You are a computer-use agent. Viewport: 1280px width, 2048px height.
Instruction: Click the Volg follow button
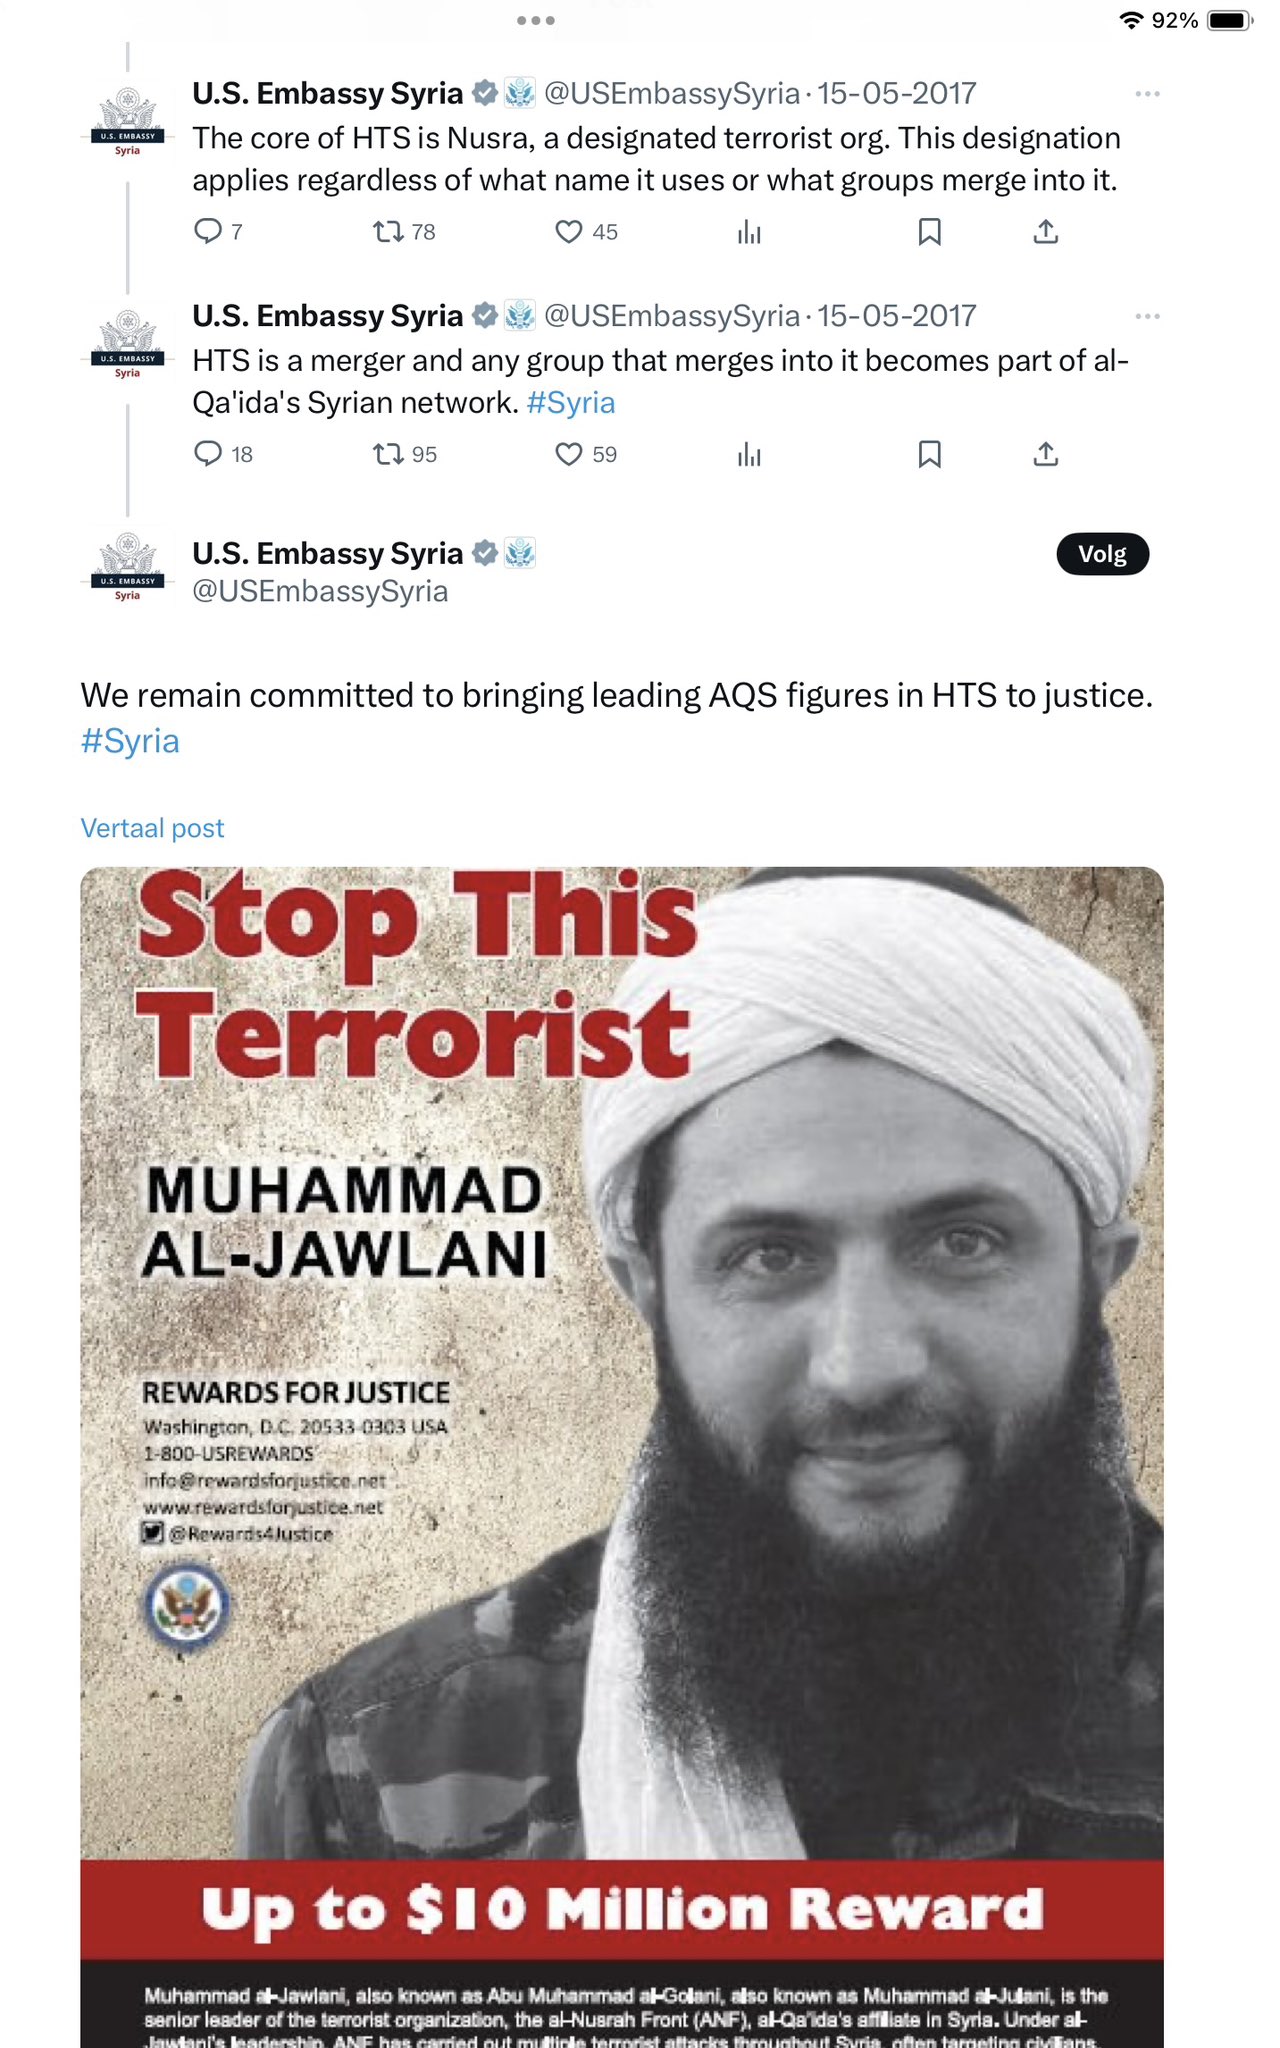1103,554
